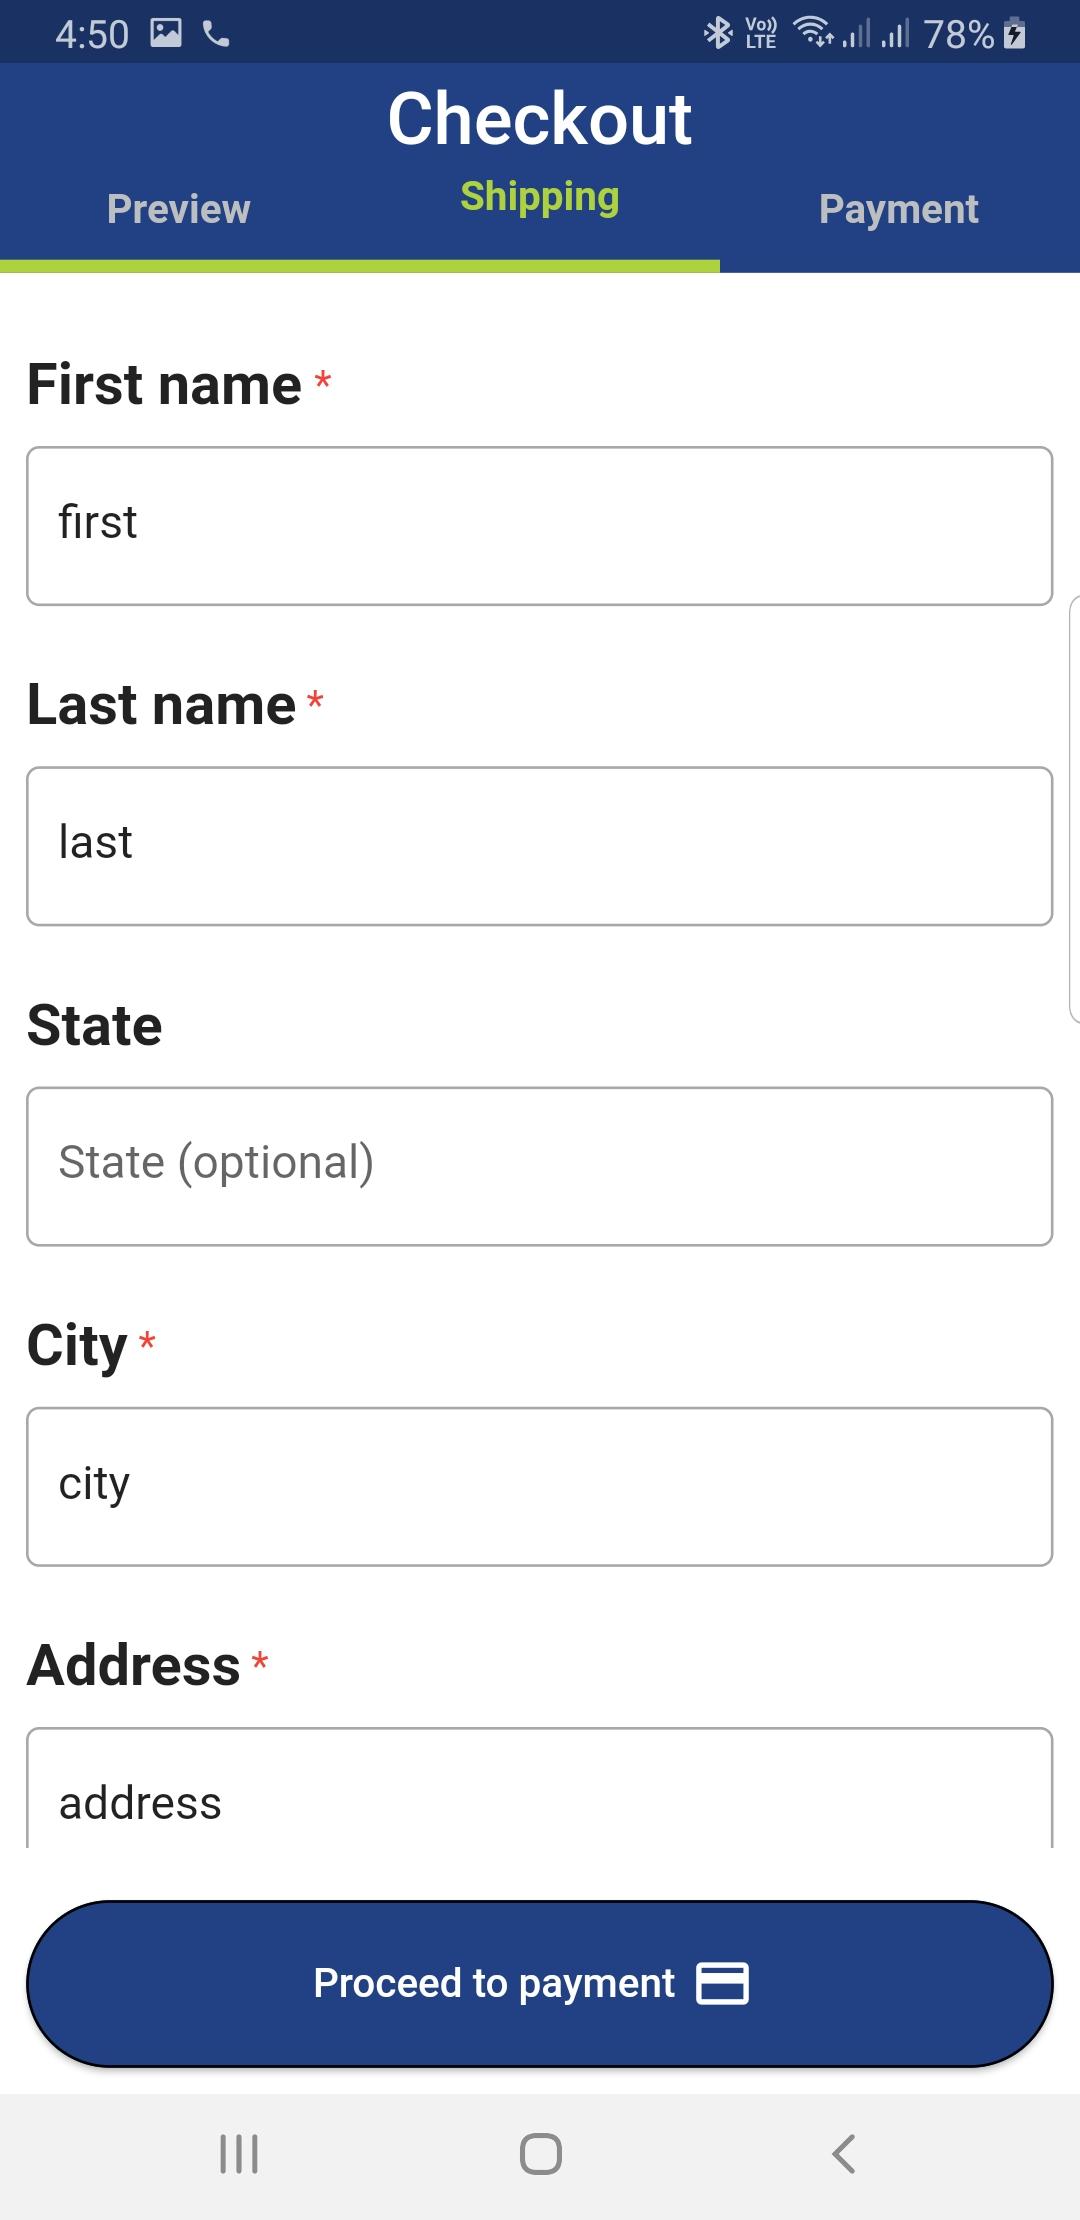This screenshot has width=1080, height=2220.
Task: Tap the Android back navigation icon
Action: [x=843, y=2153]
